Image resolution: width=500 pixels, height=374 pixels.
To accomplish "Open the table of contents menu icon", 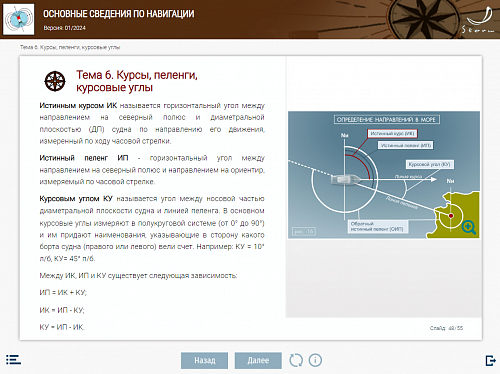I will 13,360.
